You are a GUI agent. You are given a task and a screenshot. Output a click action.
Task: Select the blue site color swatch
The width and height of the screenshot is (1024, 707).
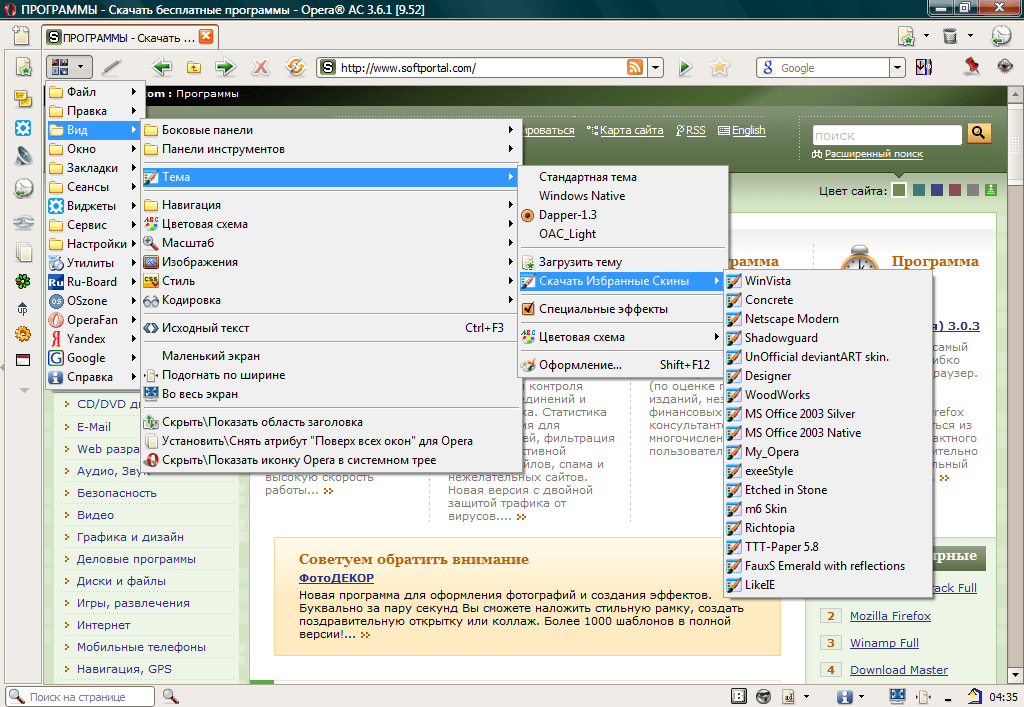pos(936,190)
